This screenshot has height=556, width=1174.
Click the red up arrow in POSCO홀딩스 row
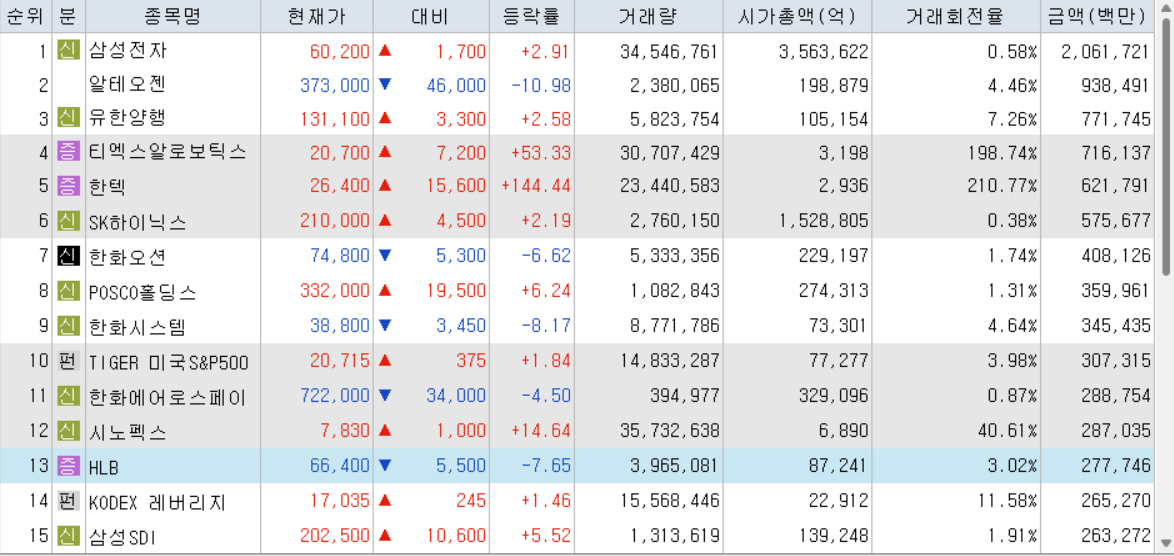pyautogui.click(x=385, y=290)
